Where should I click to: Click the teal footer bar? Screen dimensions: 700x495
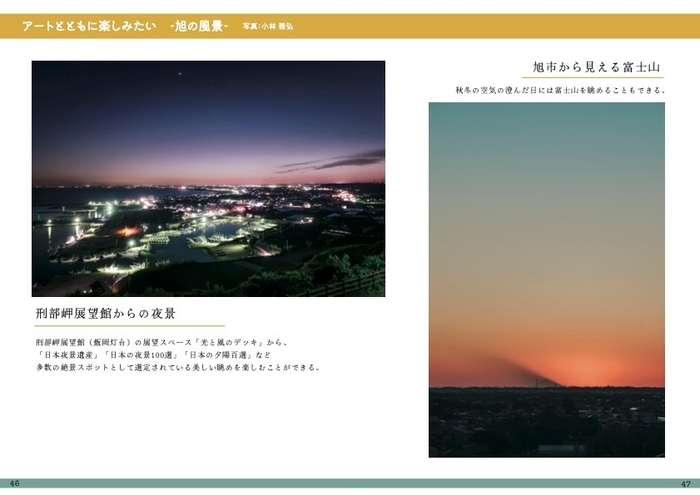tap(350, 483)
